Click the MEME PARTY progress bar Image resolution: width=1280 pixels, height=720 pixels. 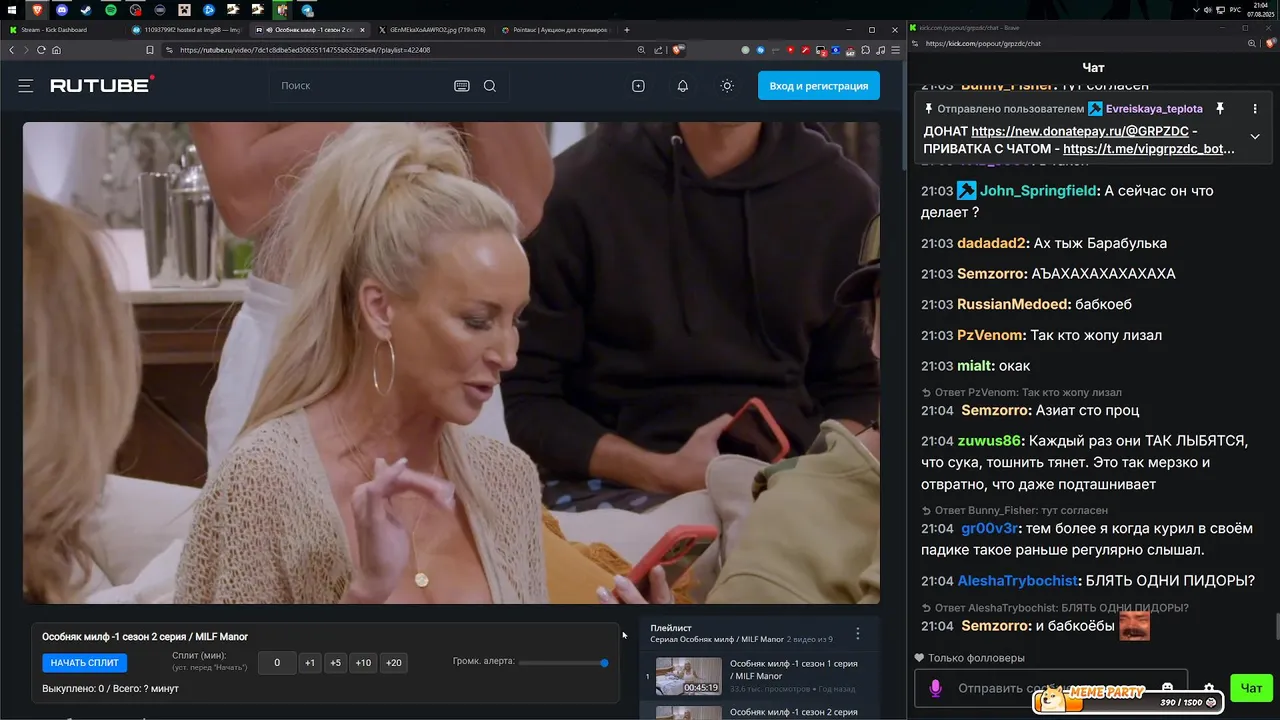click(x=1128, y=702)
